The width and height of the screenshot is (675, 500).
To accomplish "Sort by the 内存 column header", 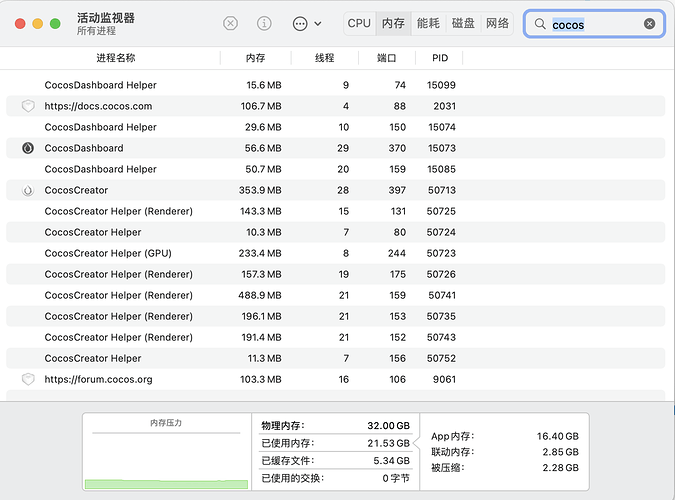I will [x=255, y=58].
